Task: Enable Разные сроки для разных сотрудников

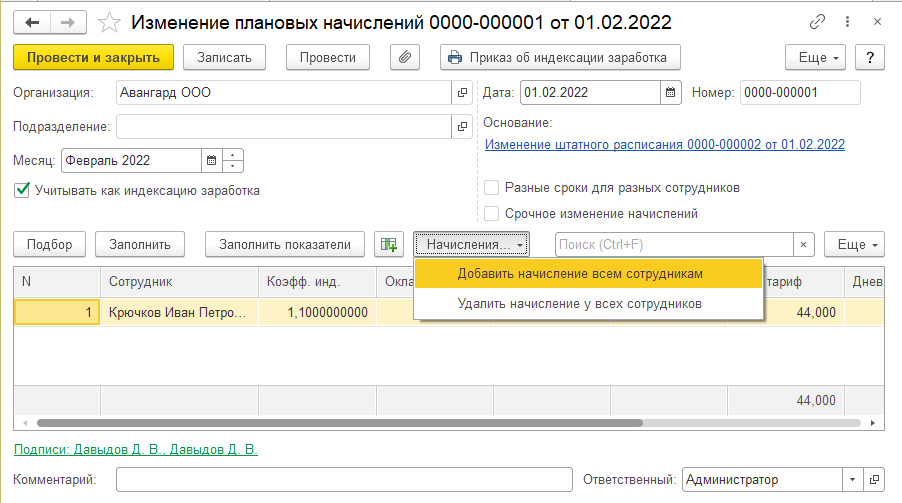Action: point(492,187)
